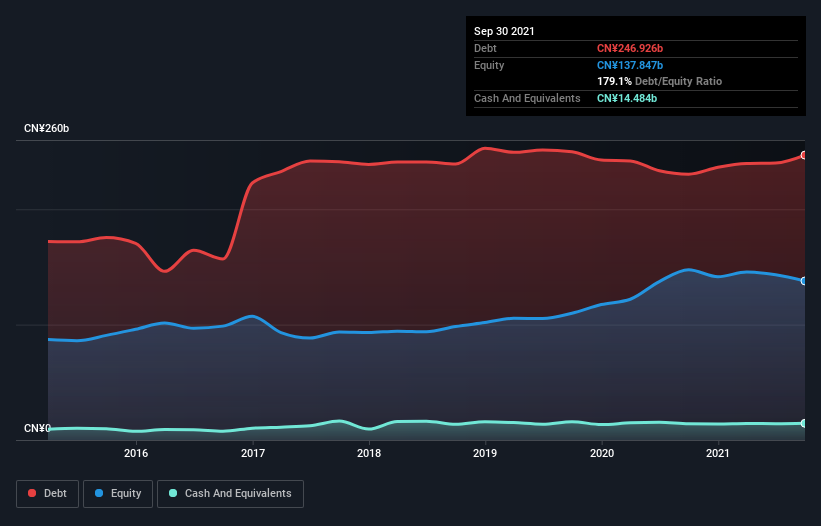Click Cash And Equivalents label in tooltip
Screen dimensions: 821x526
[x=527, y=98]
